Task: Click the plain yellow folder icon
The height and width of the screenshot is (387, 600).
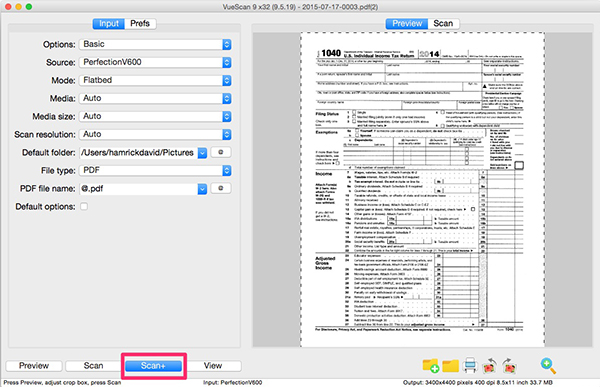Action: 450,366
